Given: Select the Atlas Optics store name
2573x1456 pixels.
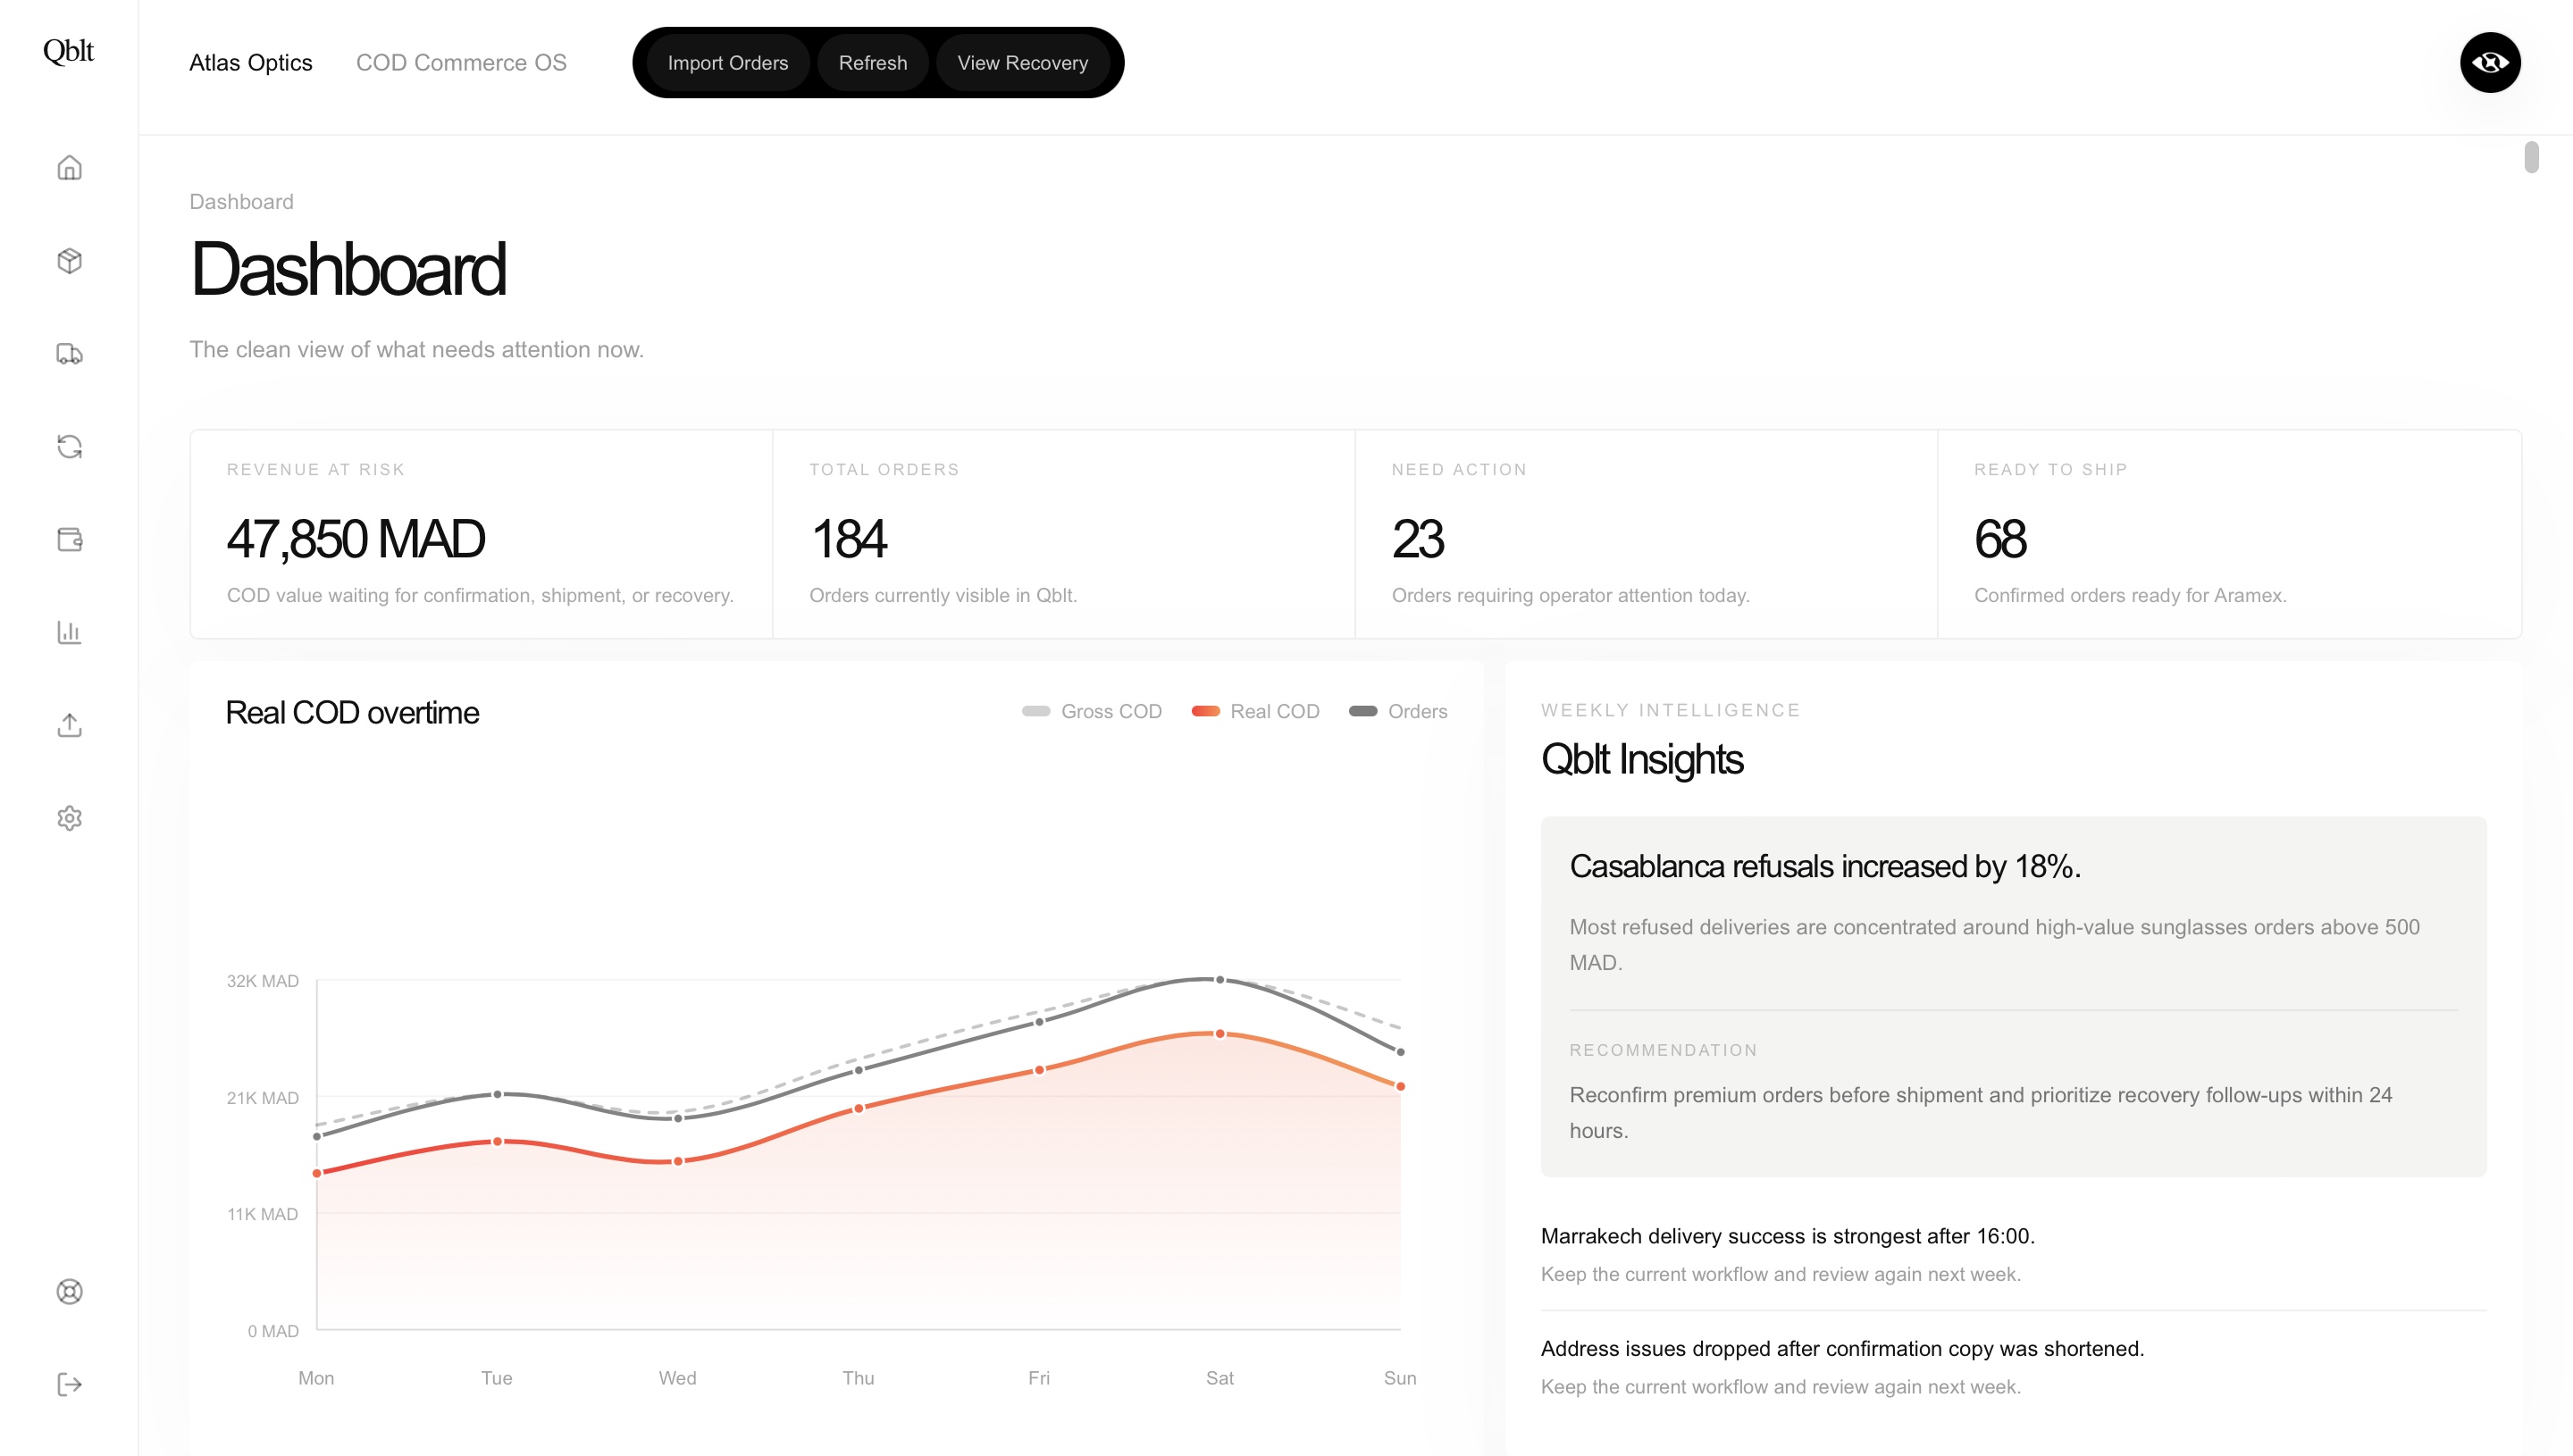Looking at the screenshot, I should tap(250, 62).
